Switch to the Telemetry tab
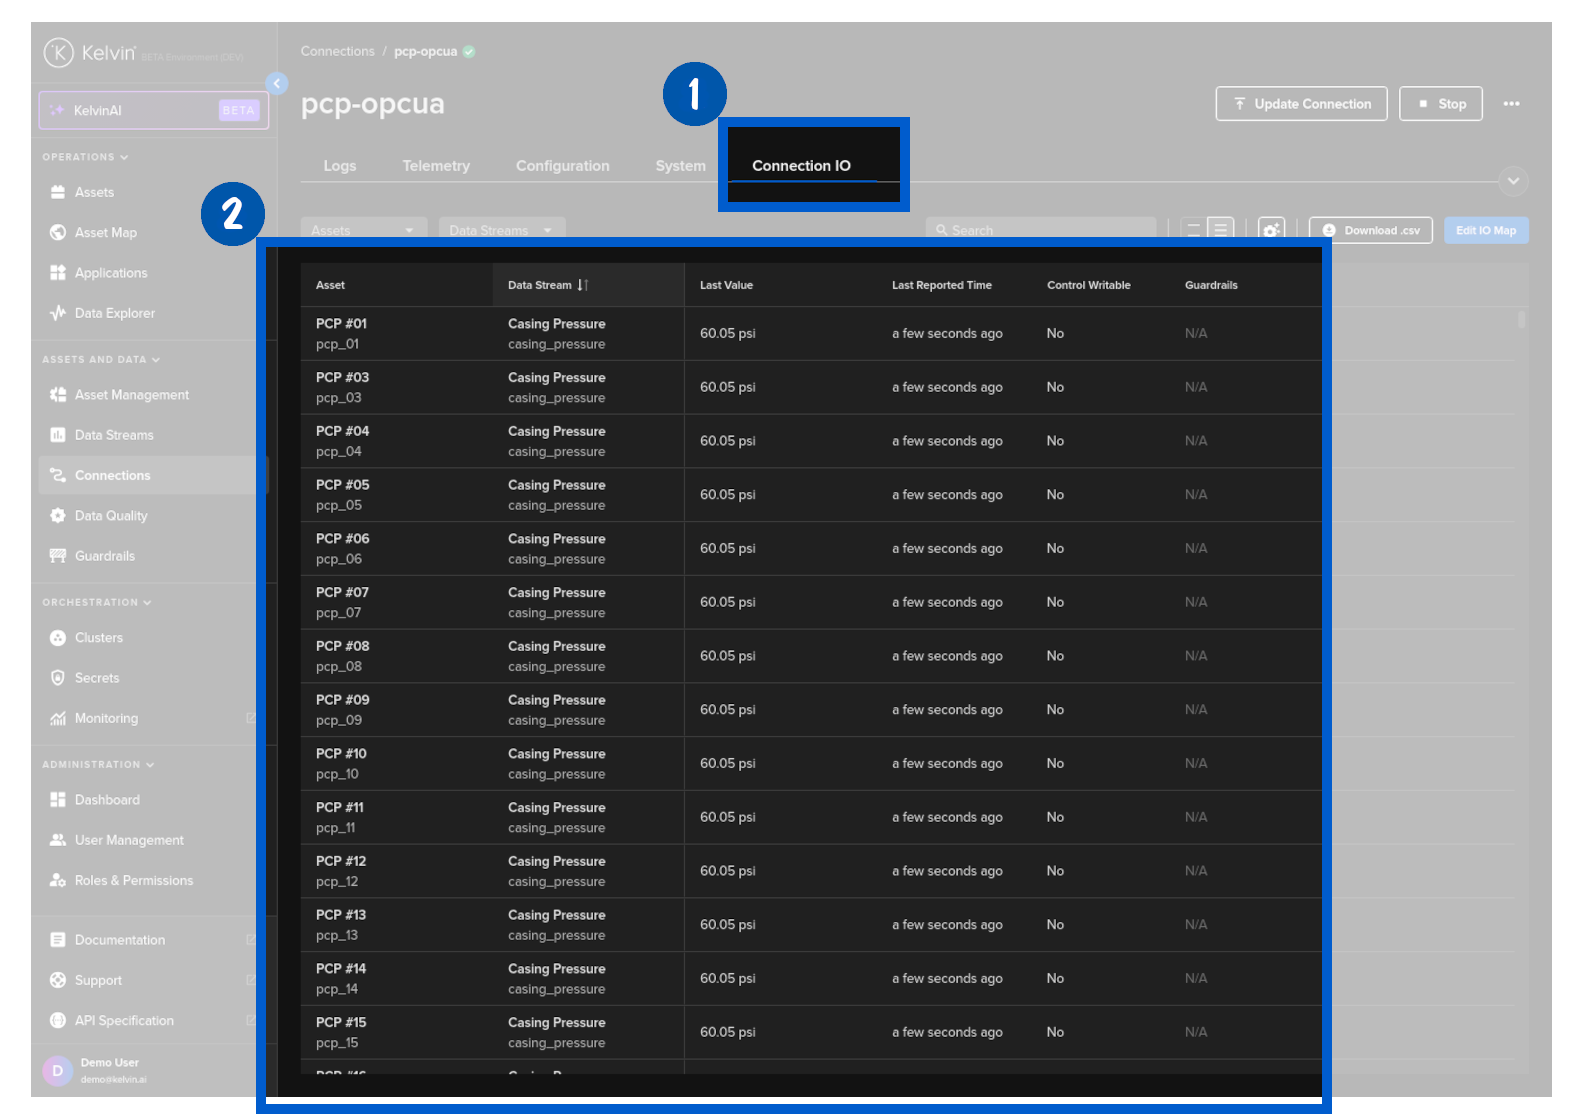Screen dimensions: 1584x1120 pyautogui.click(x=436, y=166)
